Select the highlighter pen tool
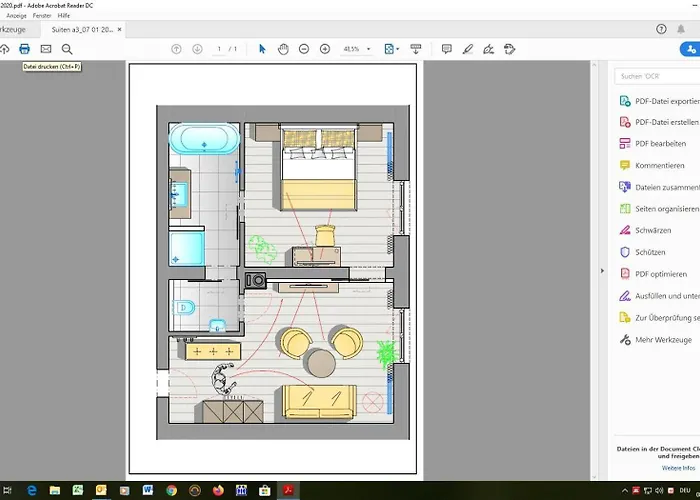The image size is (700, 500). tap(467, 48)
